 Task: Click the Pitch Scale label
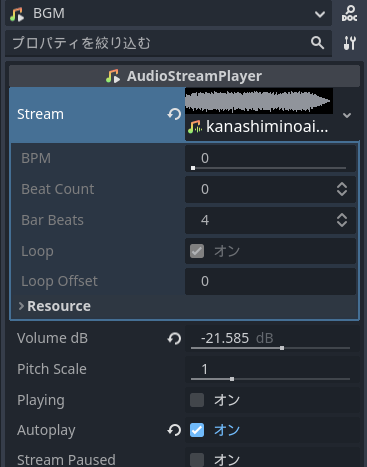pyautogui.click(x=52, y=369)
